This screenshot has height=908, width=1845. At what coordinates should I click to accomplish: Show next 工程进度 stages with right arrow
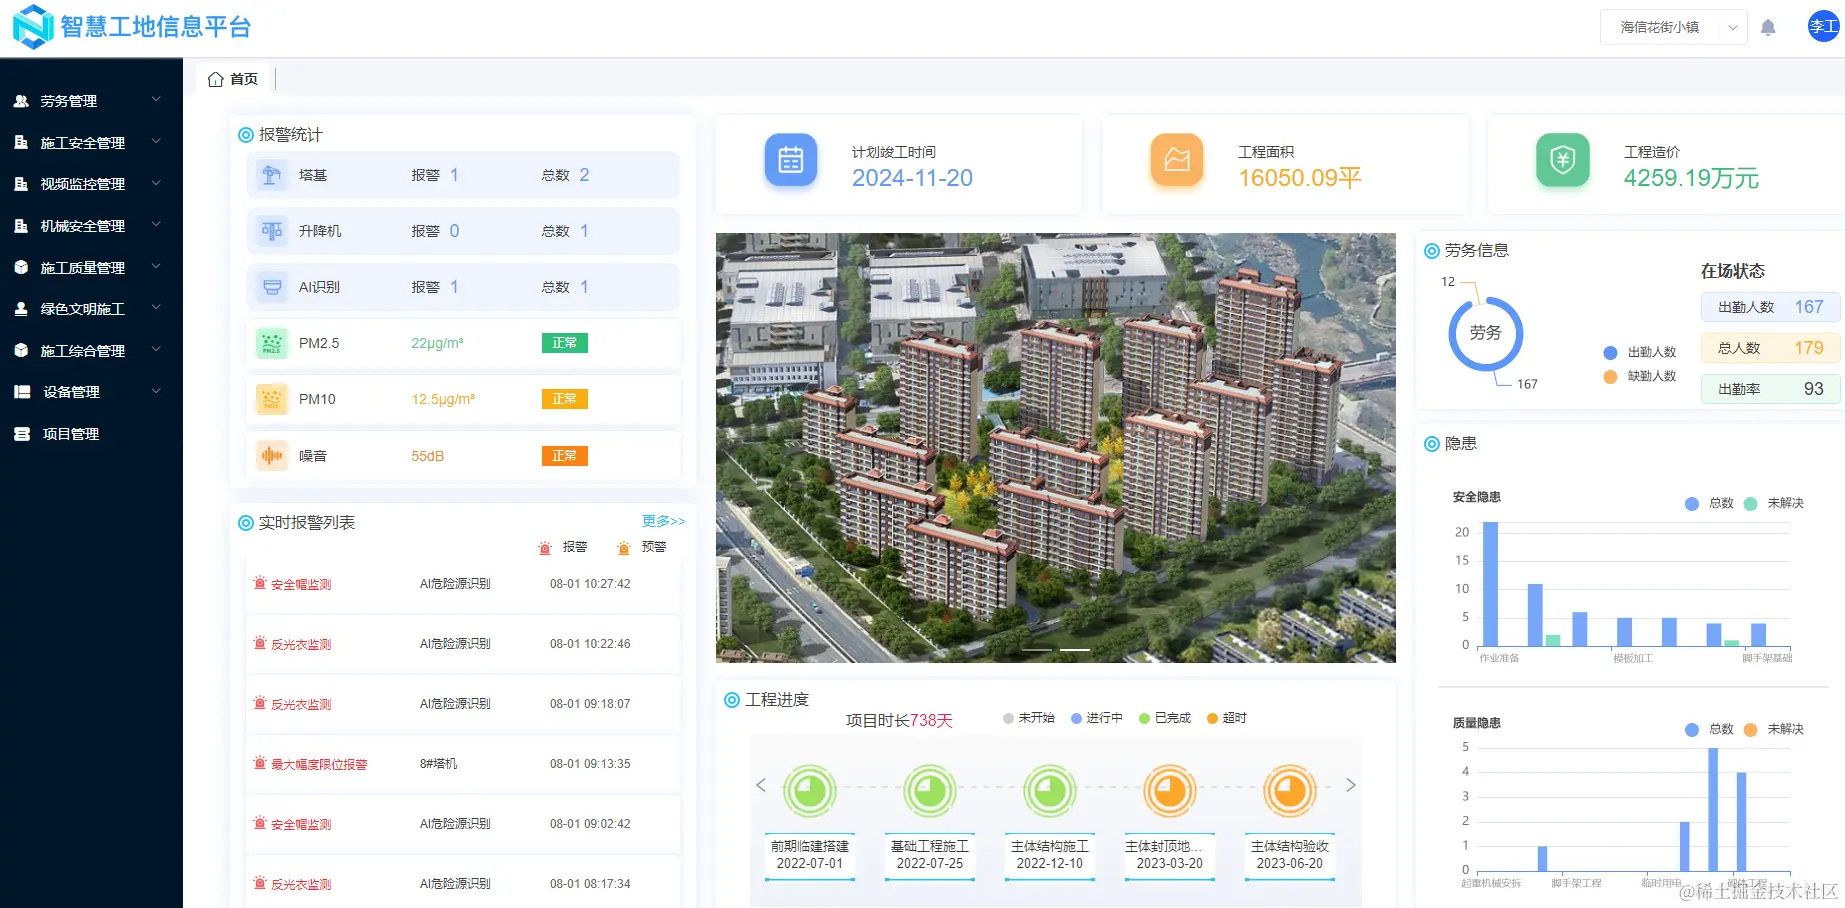click(1351, 785)
